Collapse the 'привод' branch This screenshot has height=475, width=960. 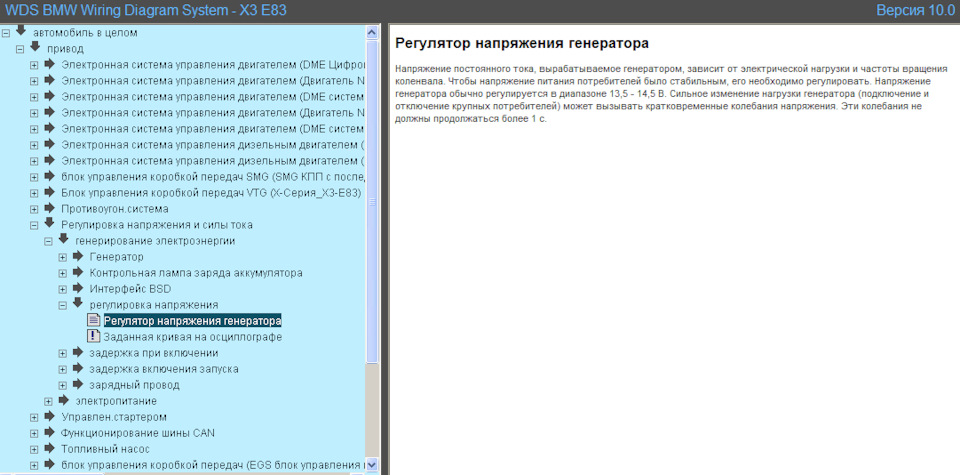click(x=20, y=49)
